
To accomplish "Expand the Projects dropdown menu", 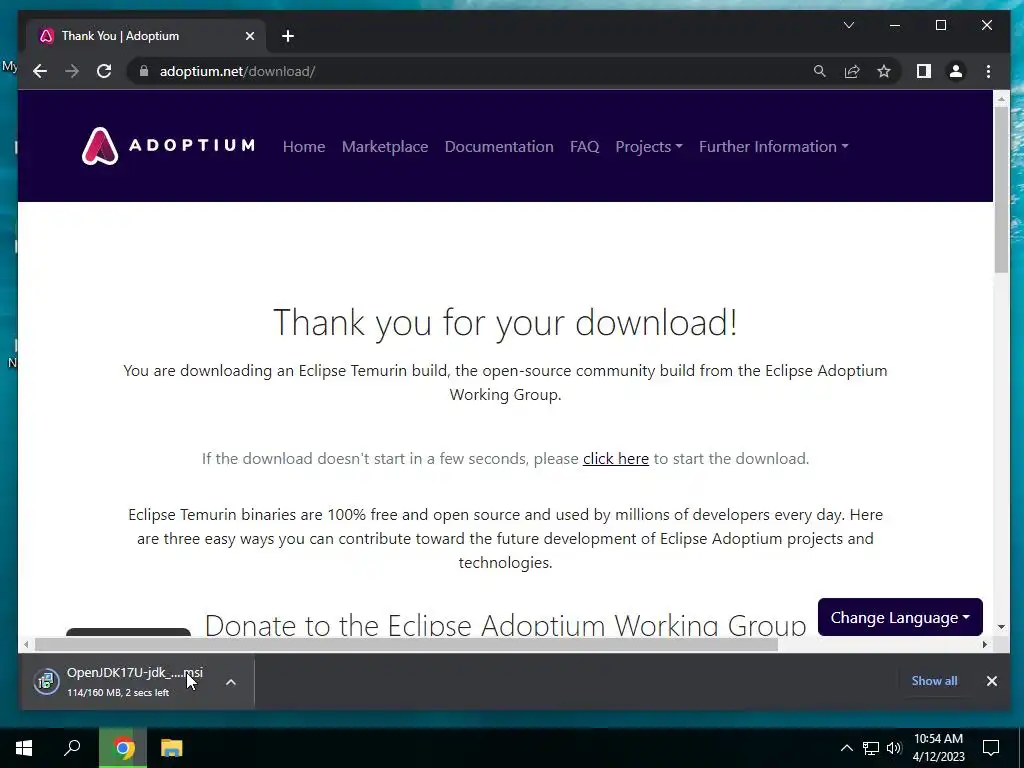I will tap(648, 146).
